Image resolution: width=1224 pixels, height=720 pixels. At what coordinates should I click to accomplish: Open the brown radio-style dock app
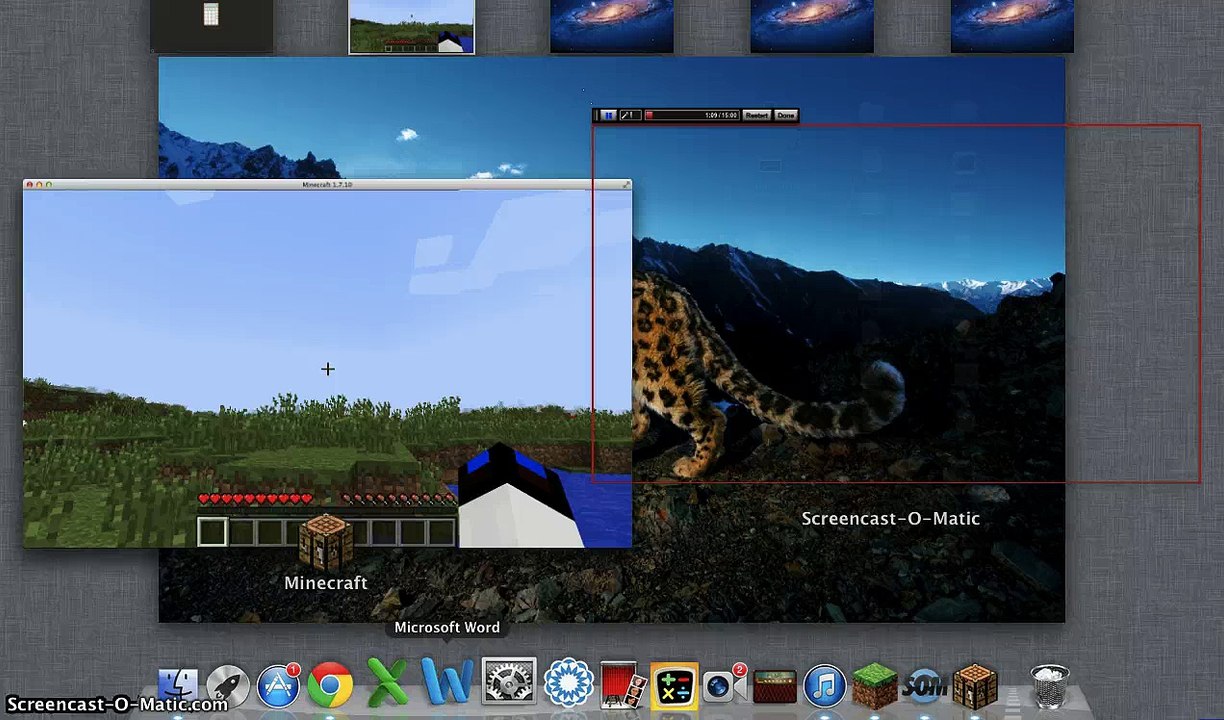pos(775,686)
